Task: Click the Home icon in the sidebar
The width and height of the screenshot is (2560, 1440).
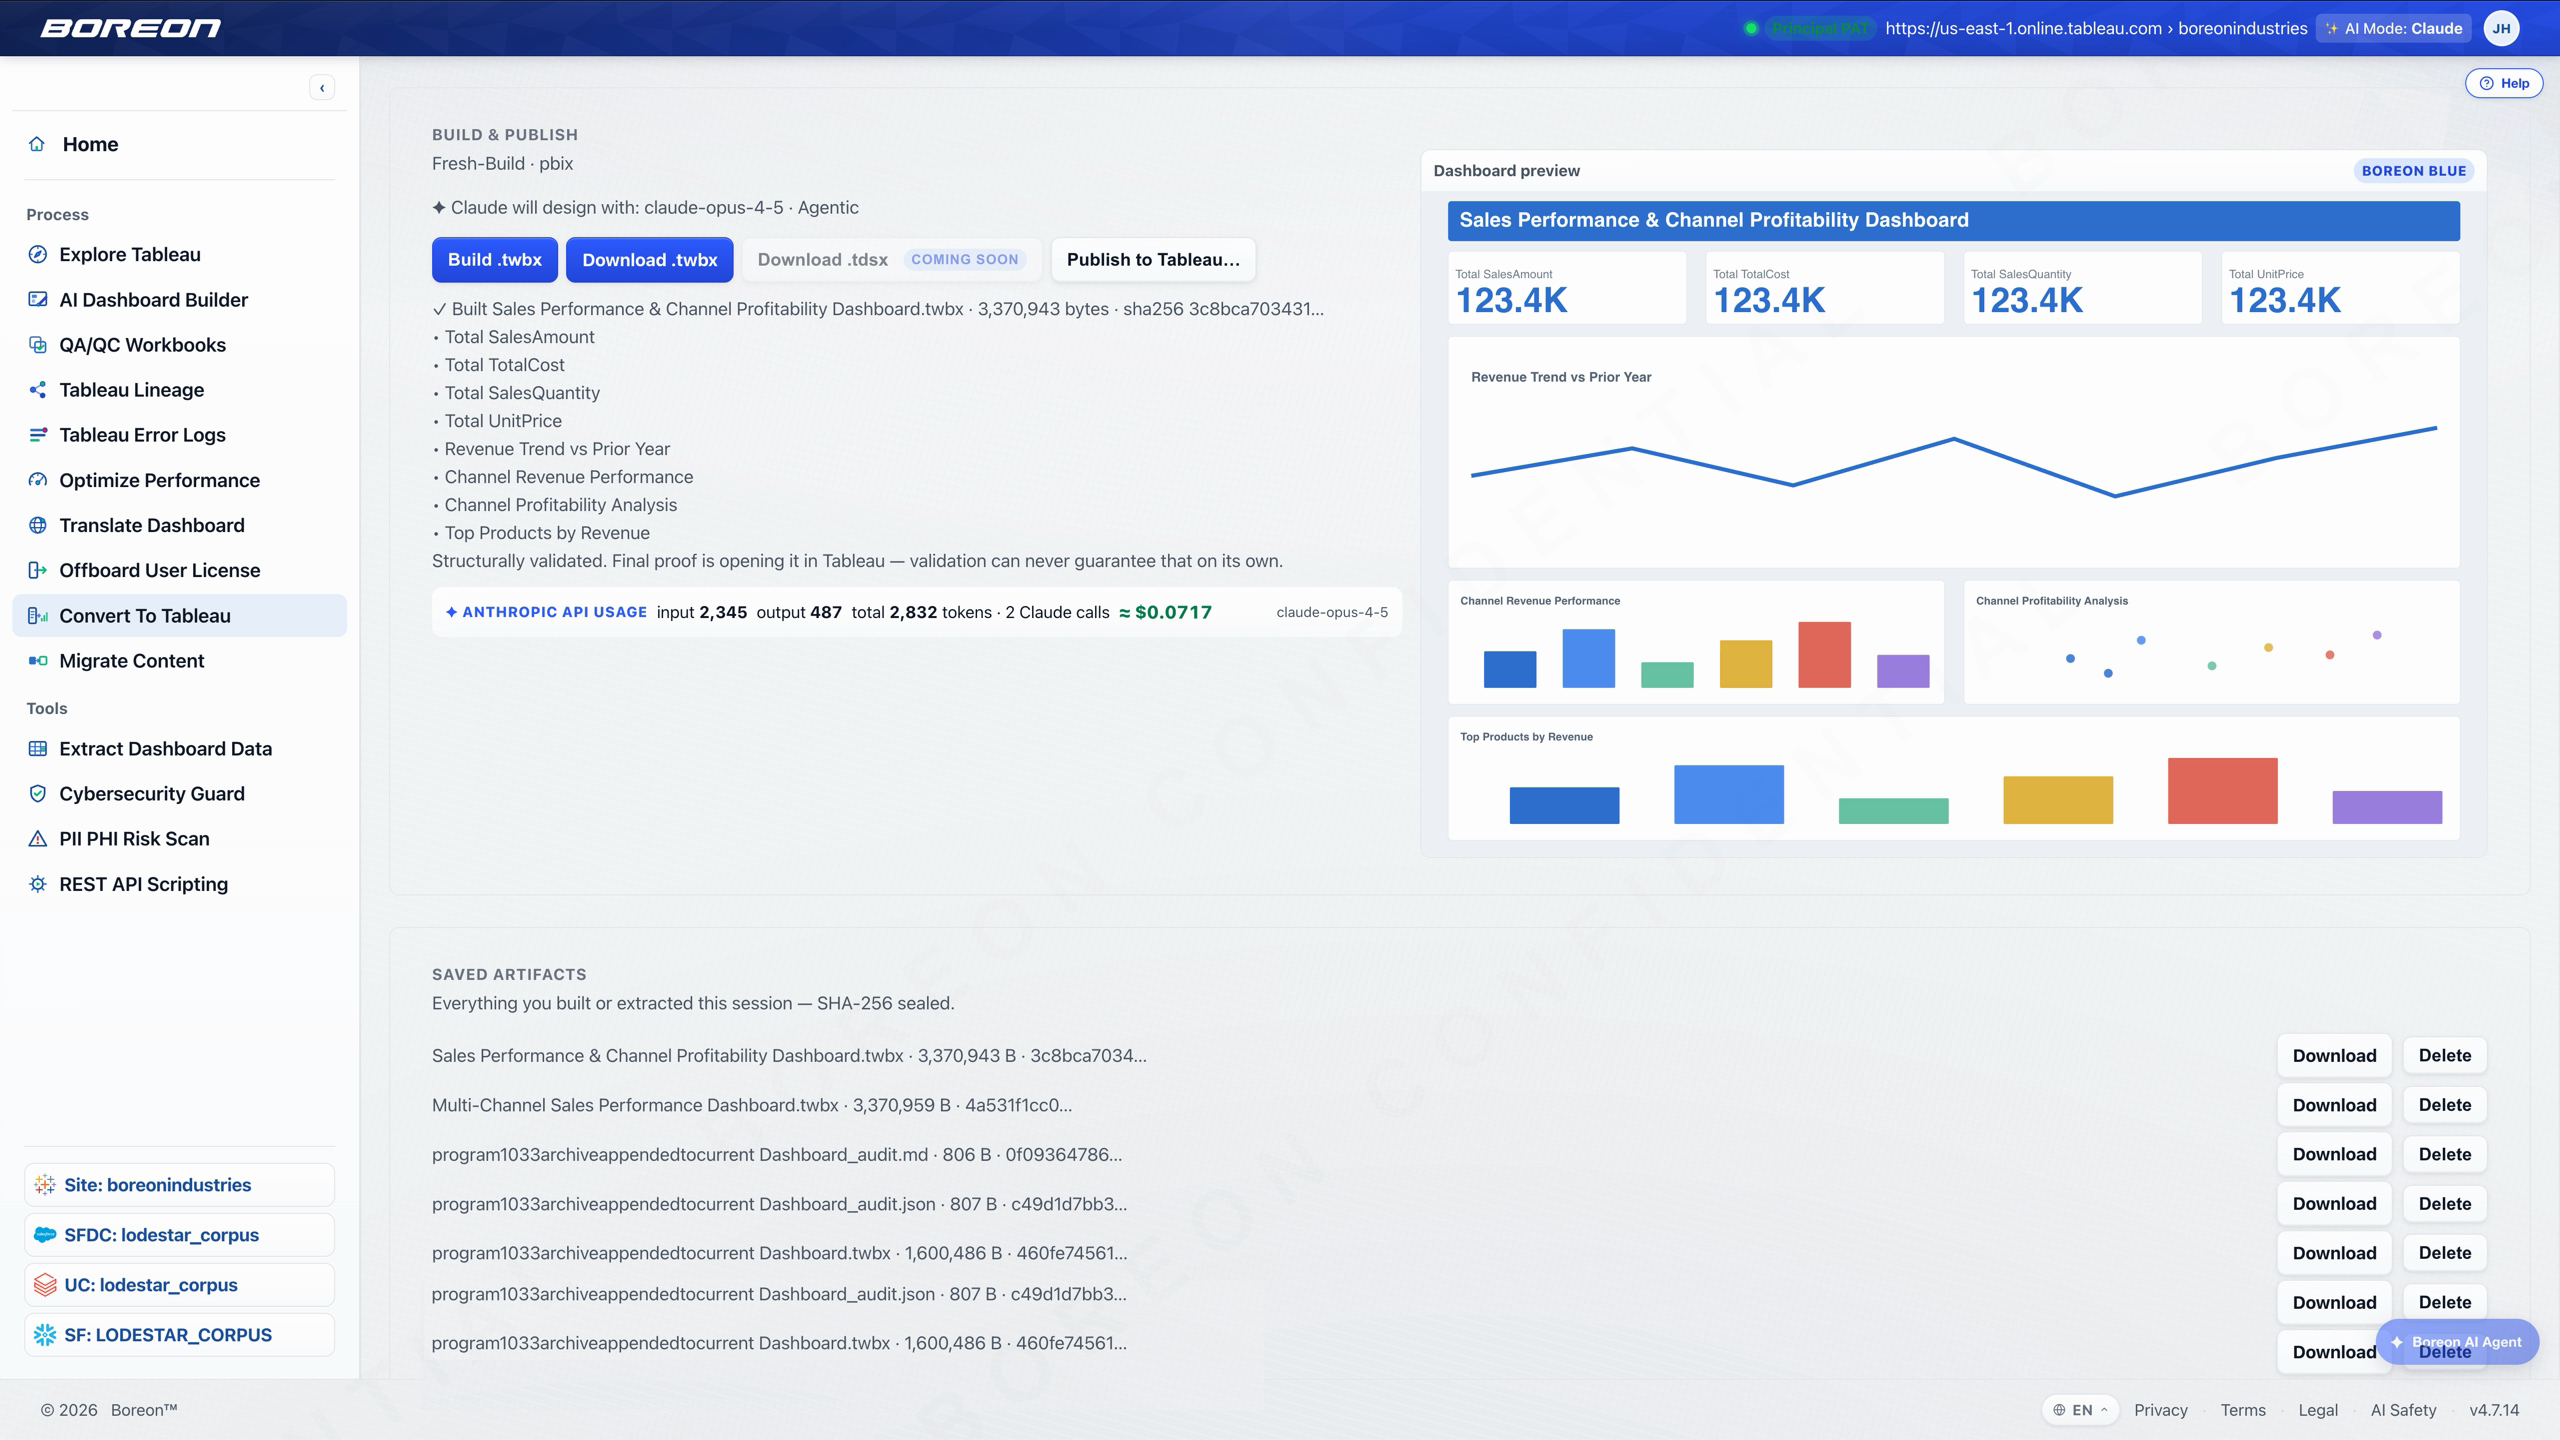Action: coord(37,144)
